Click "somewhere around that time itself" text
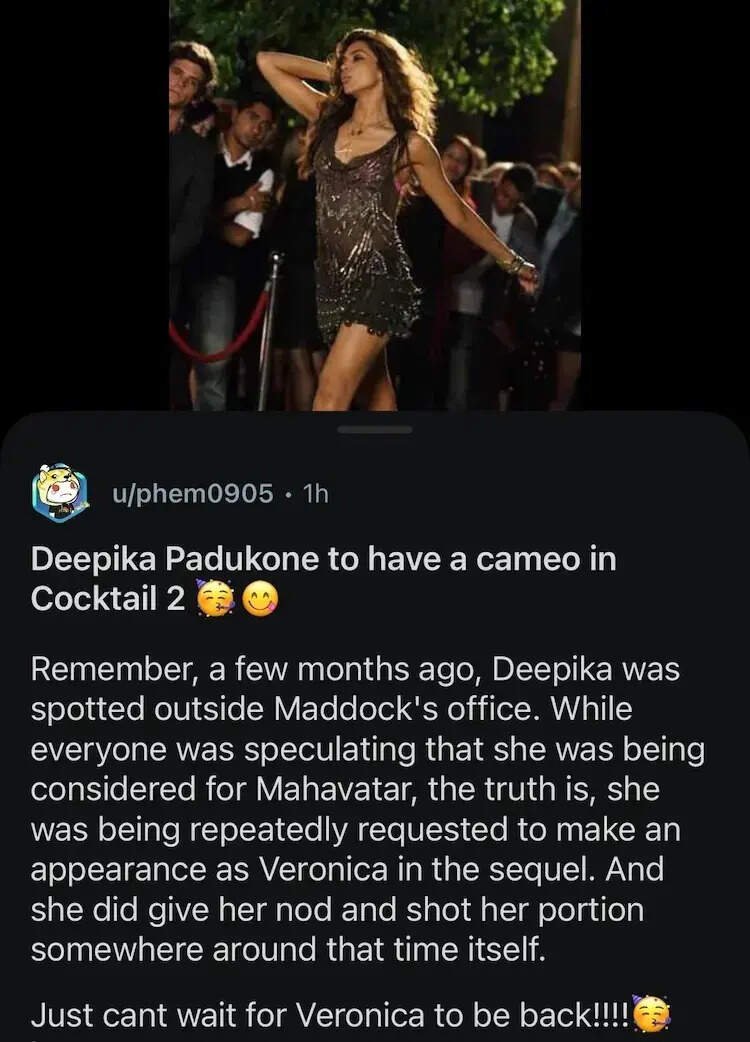Viewport: 750px width, 1042px height. click(x=290, y=948)
